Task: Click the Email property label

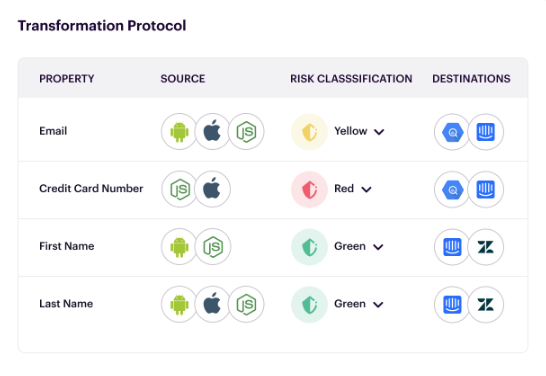Action: pyautogui.click(x=53, y=131)
